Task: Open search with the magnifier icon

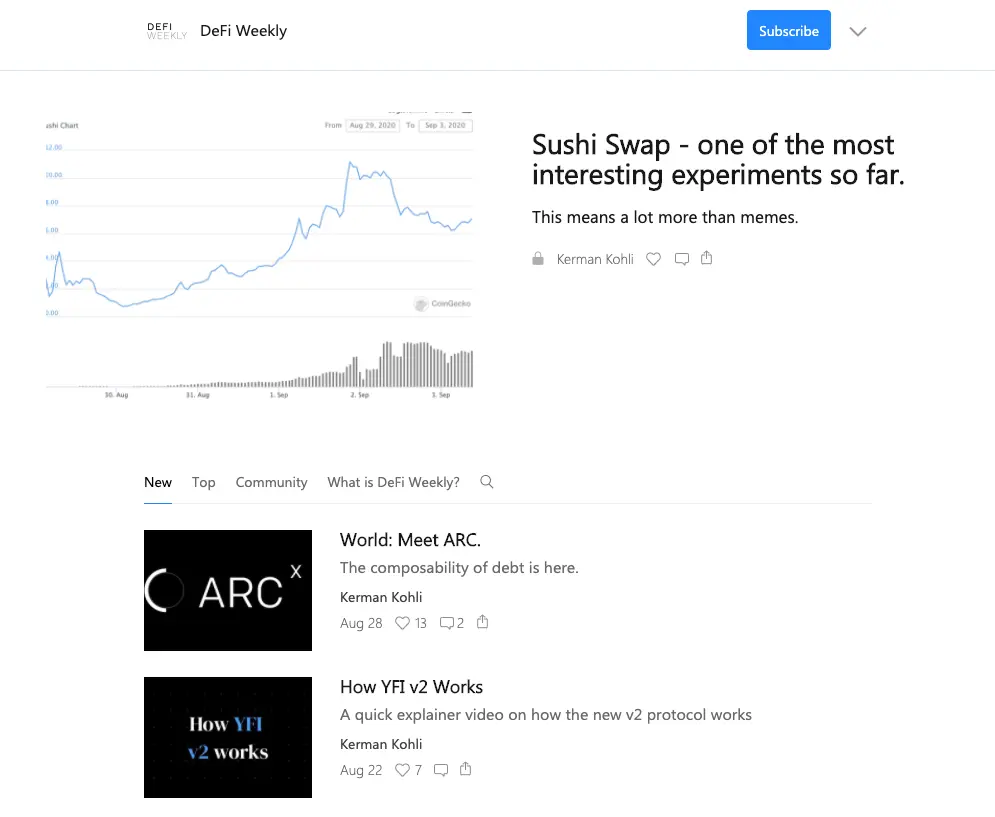Action: 487,482
